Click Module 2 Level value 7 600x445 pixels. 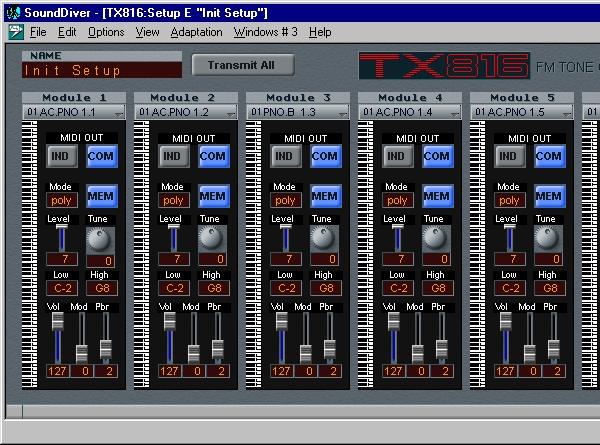point(174,259)
